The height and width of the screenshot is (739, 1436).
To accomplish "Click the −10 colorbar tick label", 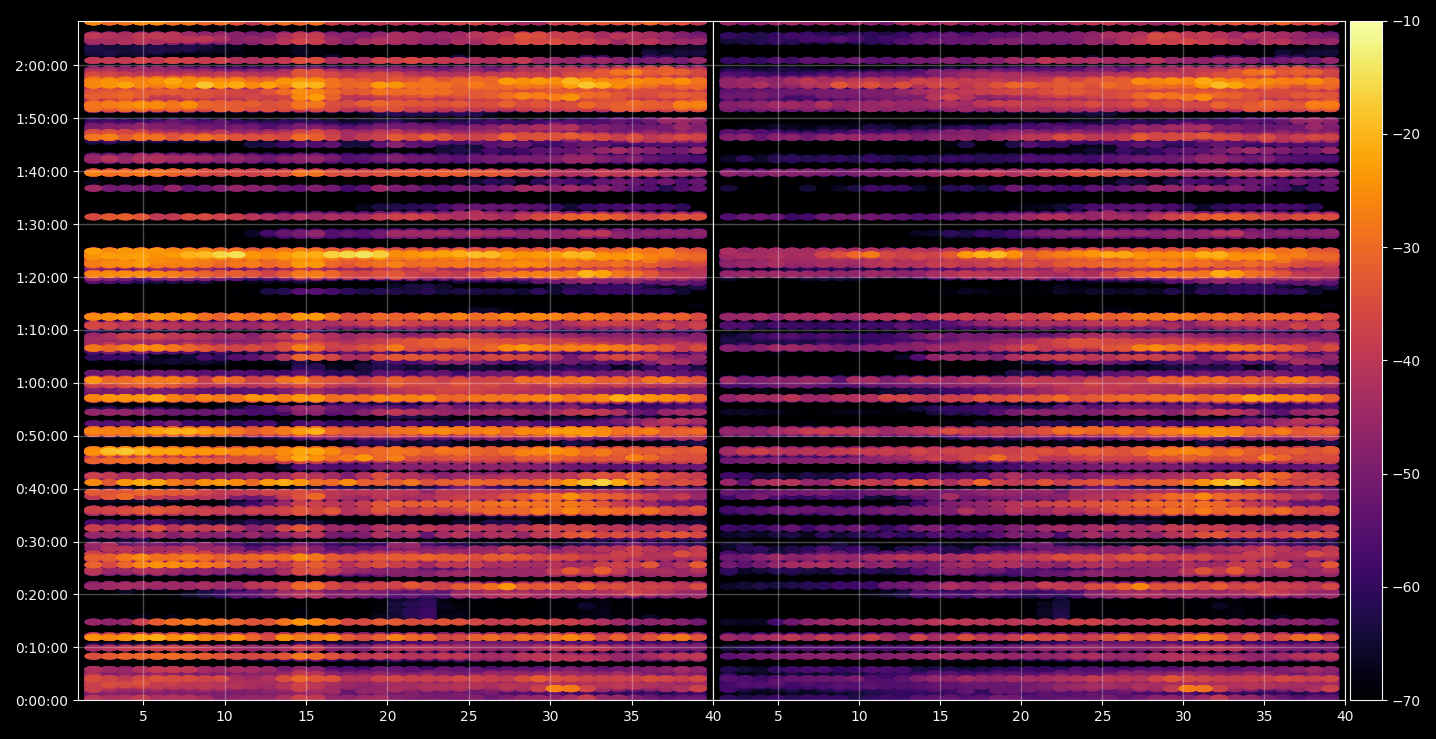I will 1407,21.
